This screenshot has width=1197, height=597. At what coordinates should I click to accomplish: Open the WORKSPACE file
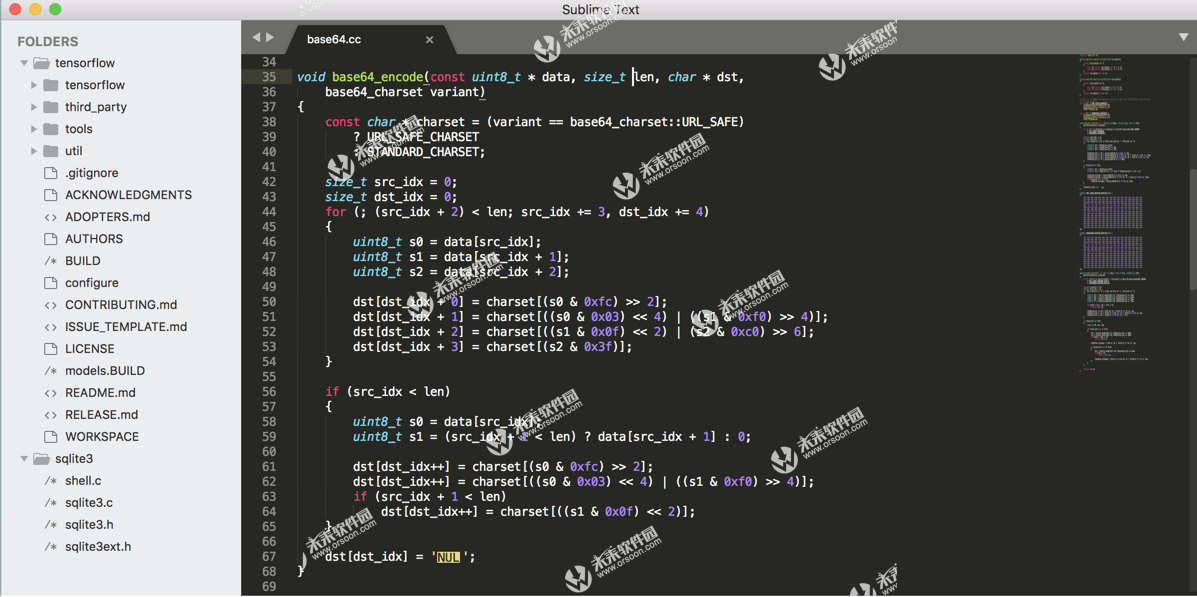(102, 437)
